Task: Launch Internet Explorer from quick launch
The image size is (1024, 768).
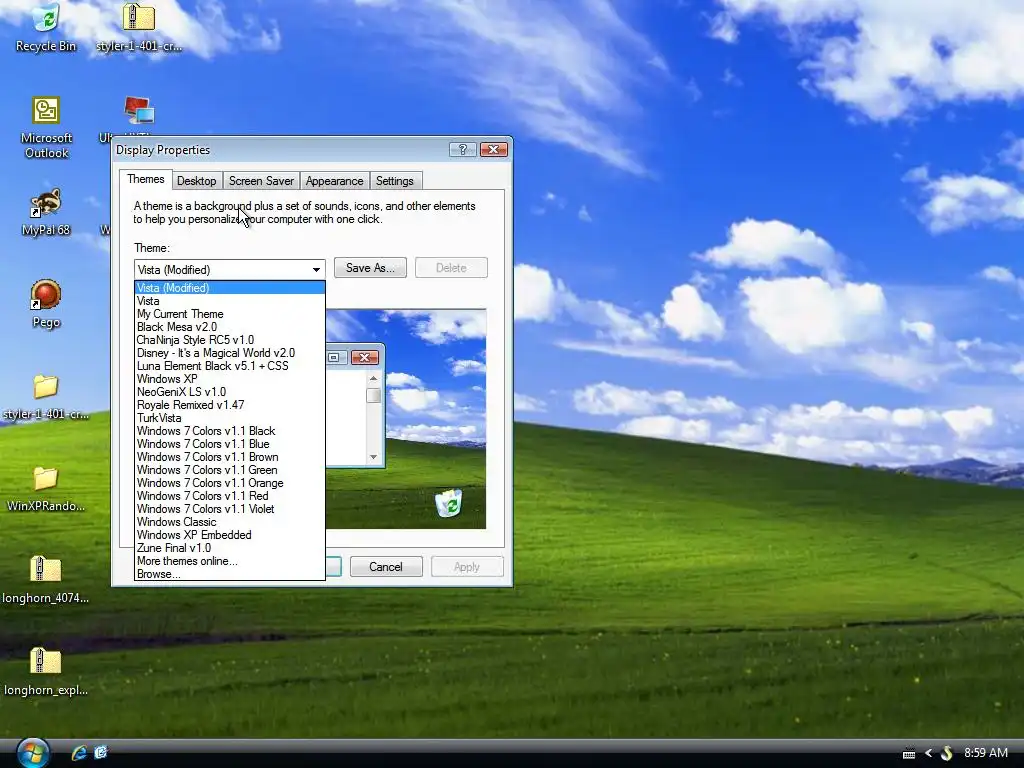Action: (79, 752)
